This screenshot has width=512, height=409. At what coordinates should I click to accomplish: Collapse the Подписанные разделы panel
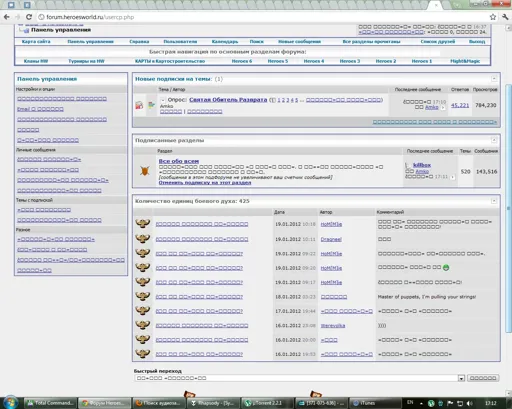point(494,140)
